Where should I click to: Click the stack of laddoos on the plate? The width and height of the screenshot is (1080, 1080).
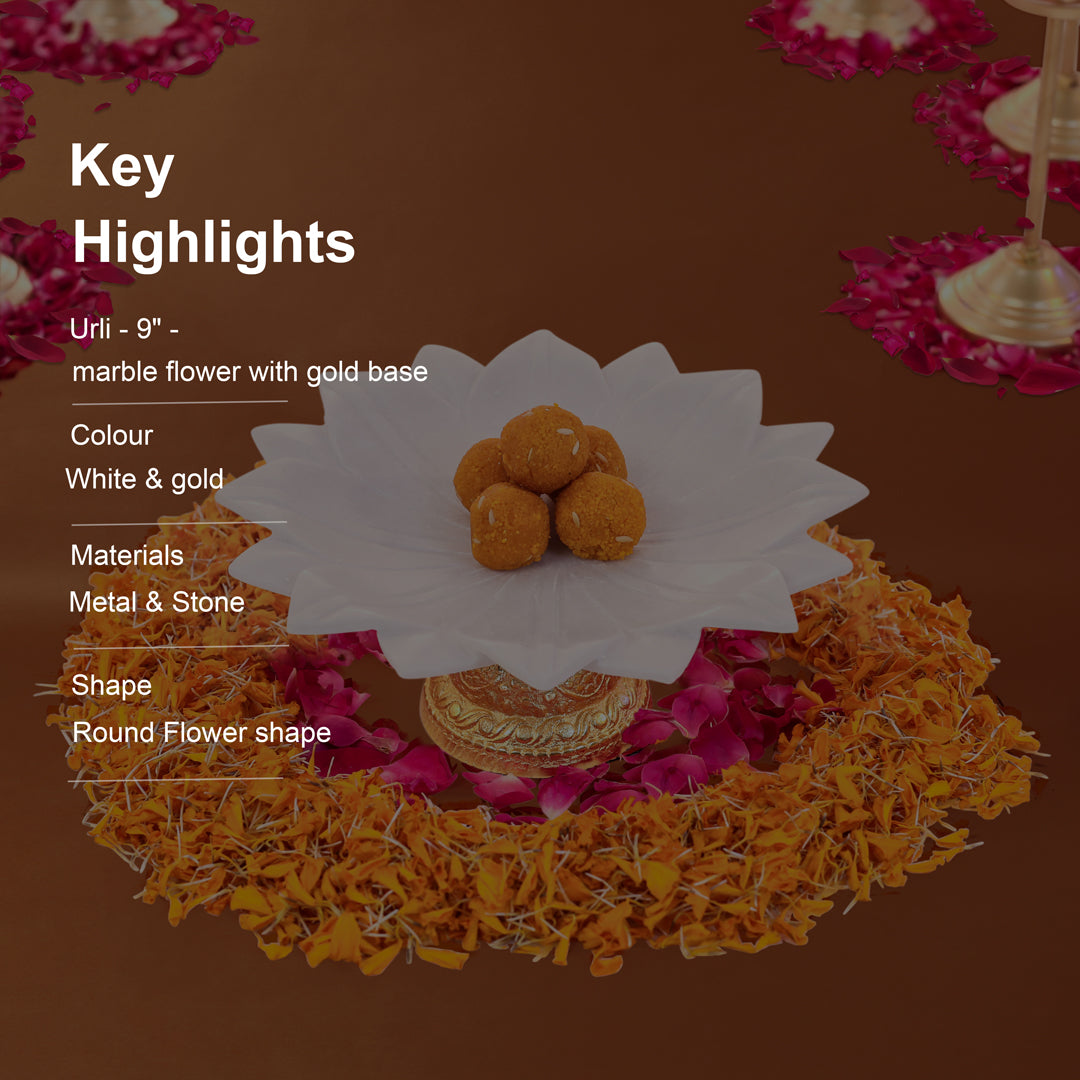tap(549, 487)
